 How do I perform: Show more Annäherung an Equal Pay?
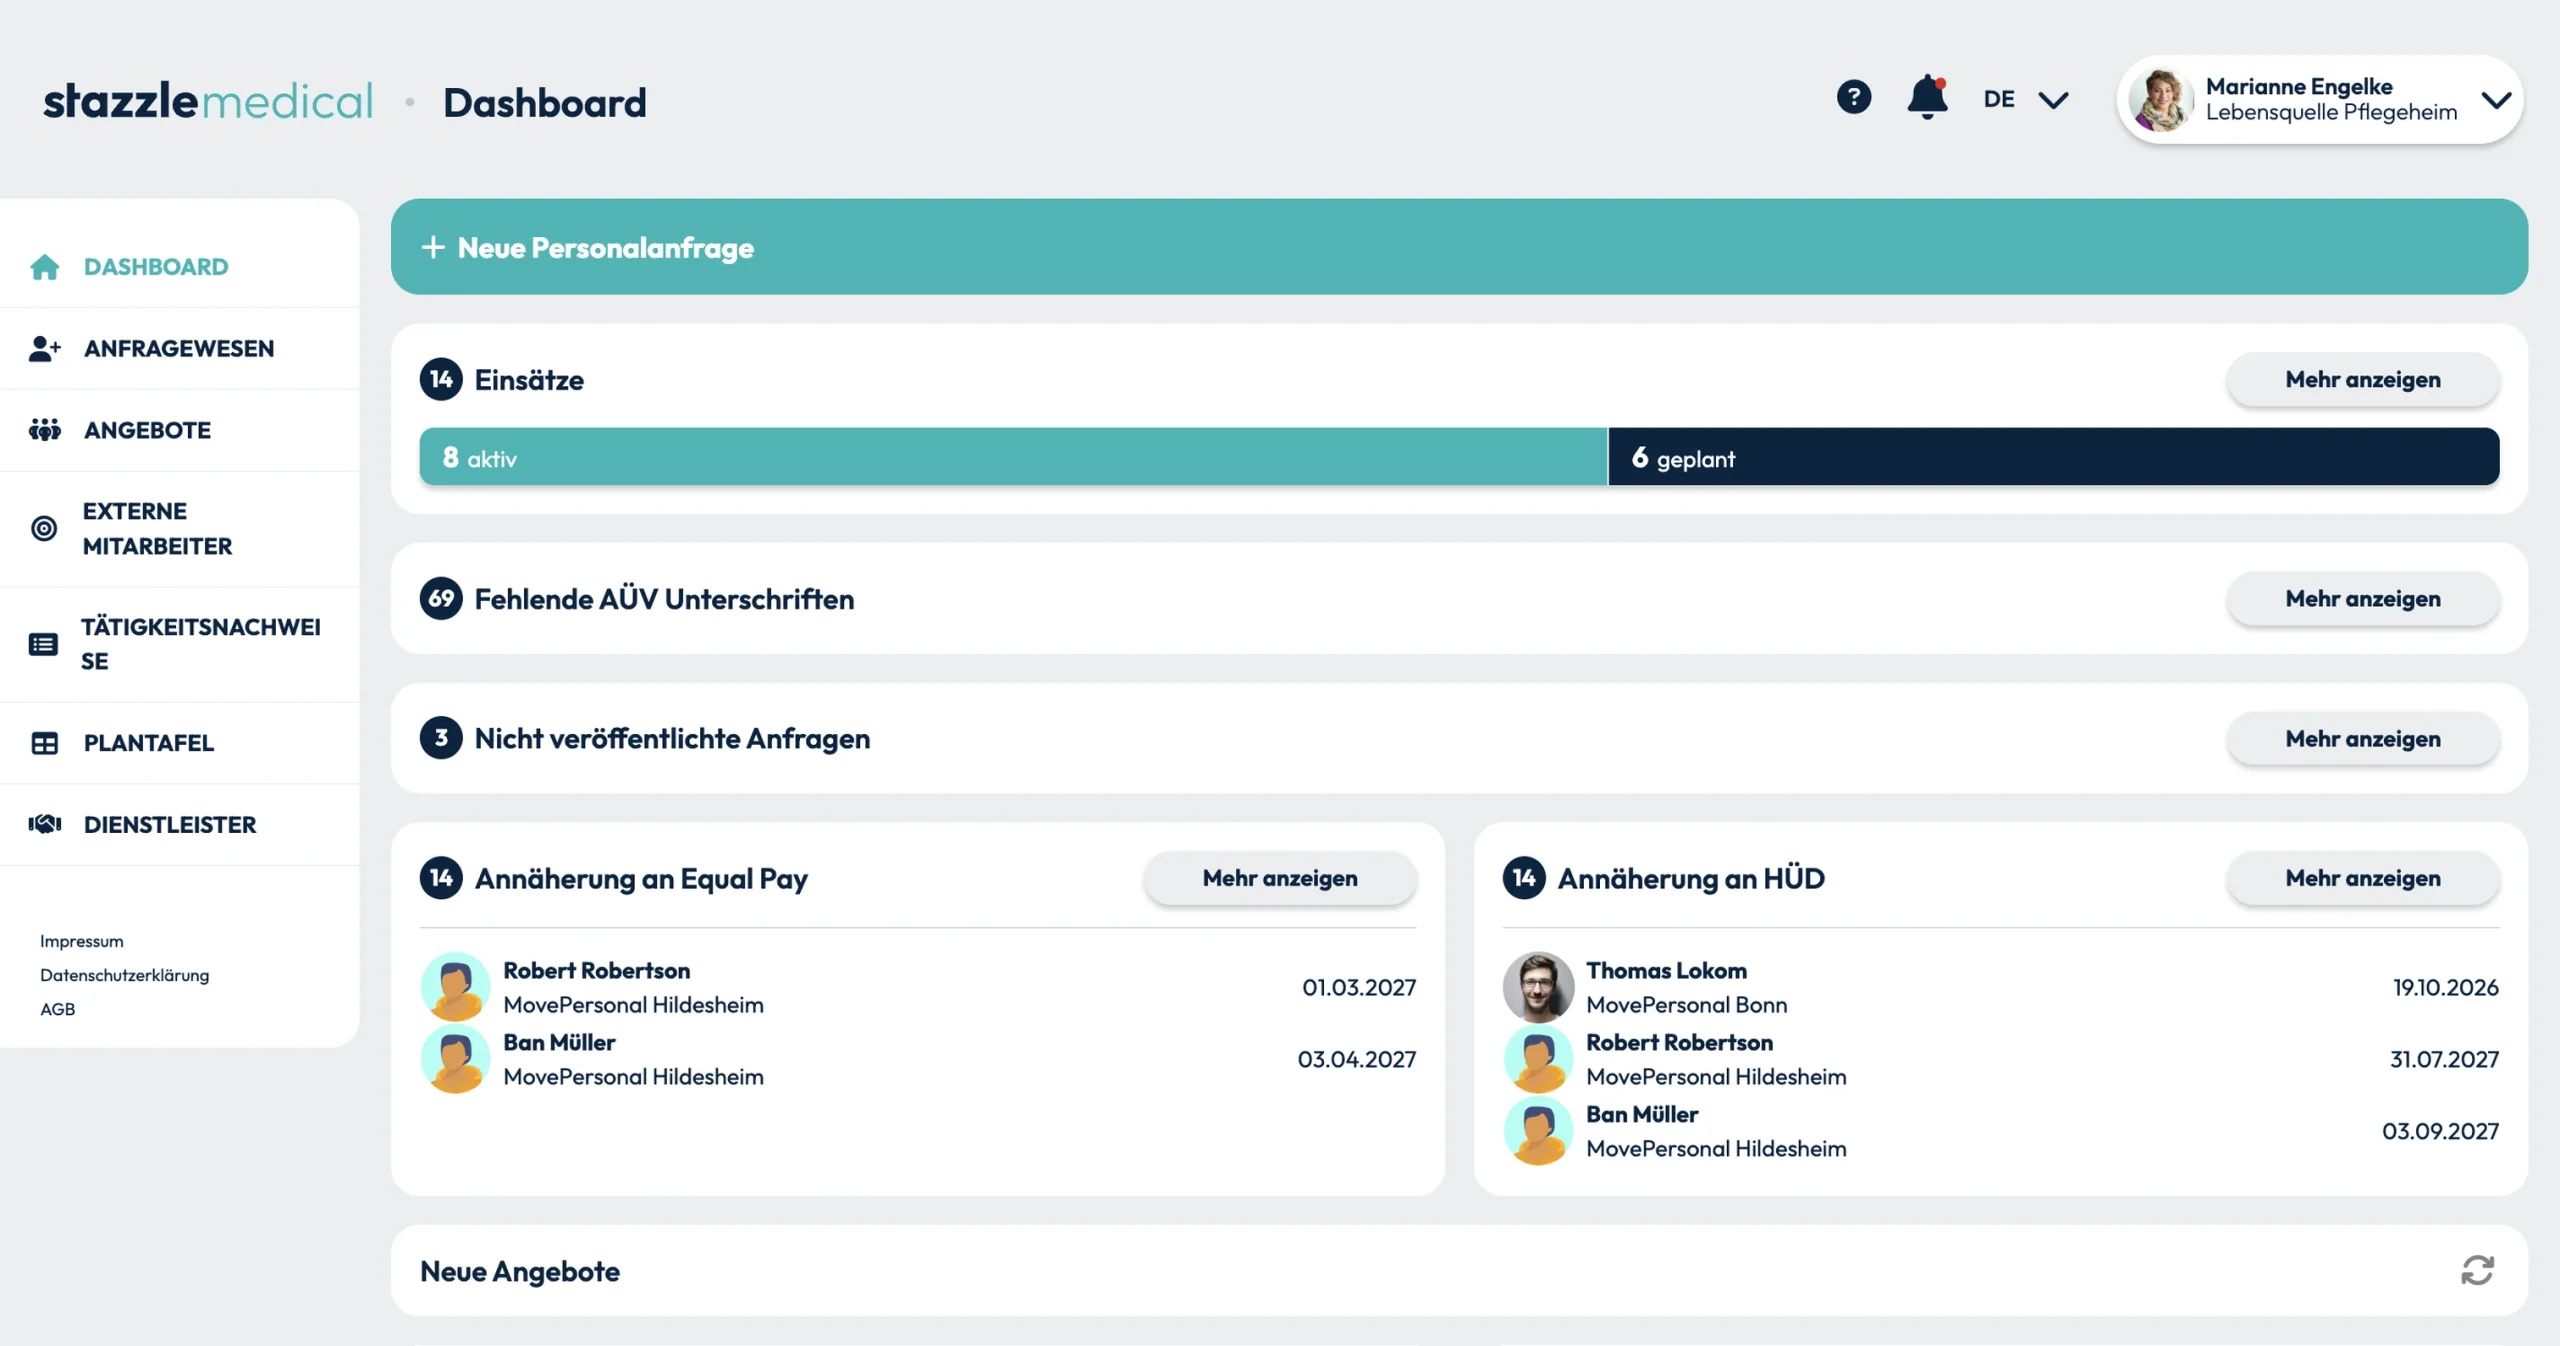[1279, 878]
